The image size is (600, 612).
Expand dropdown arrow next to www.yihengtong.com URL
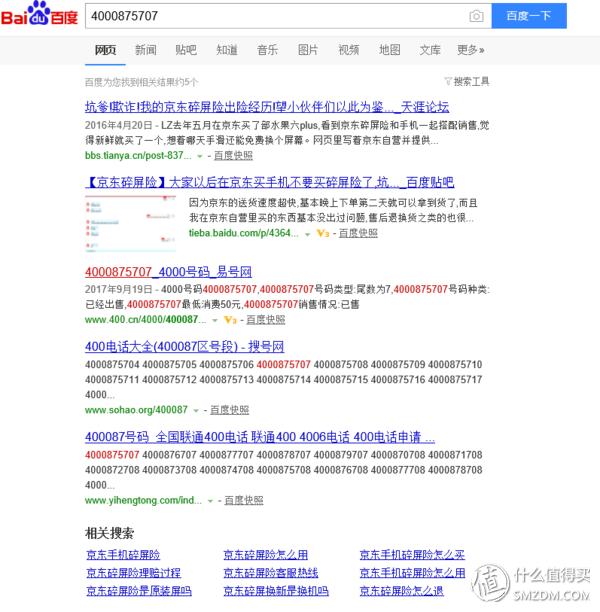click(210, 501)
